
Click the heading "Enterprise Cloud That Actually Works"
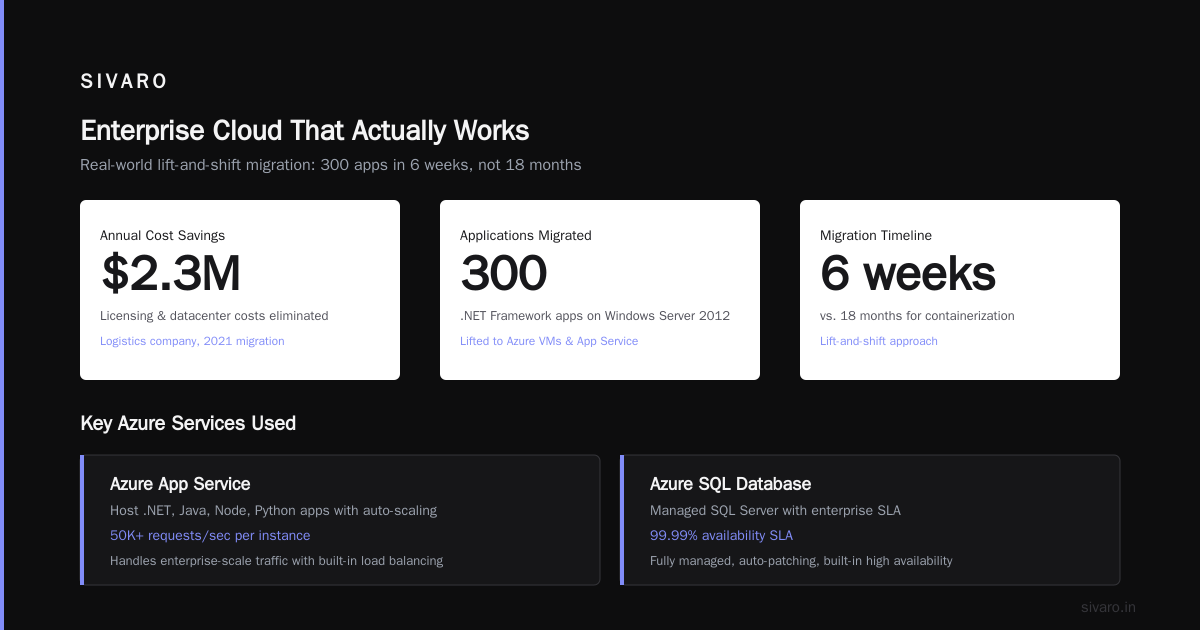(305, 131)
